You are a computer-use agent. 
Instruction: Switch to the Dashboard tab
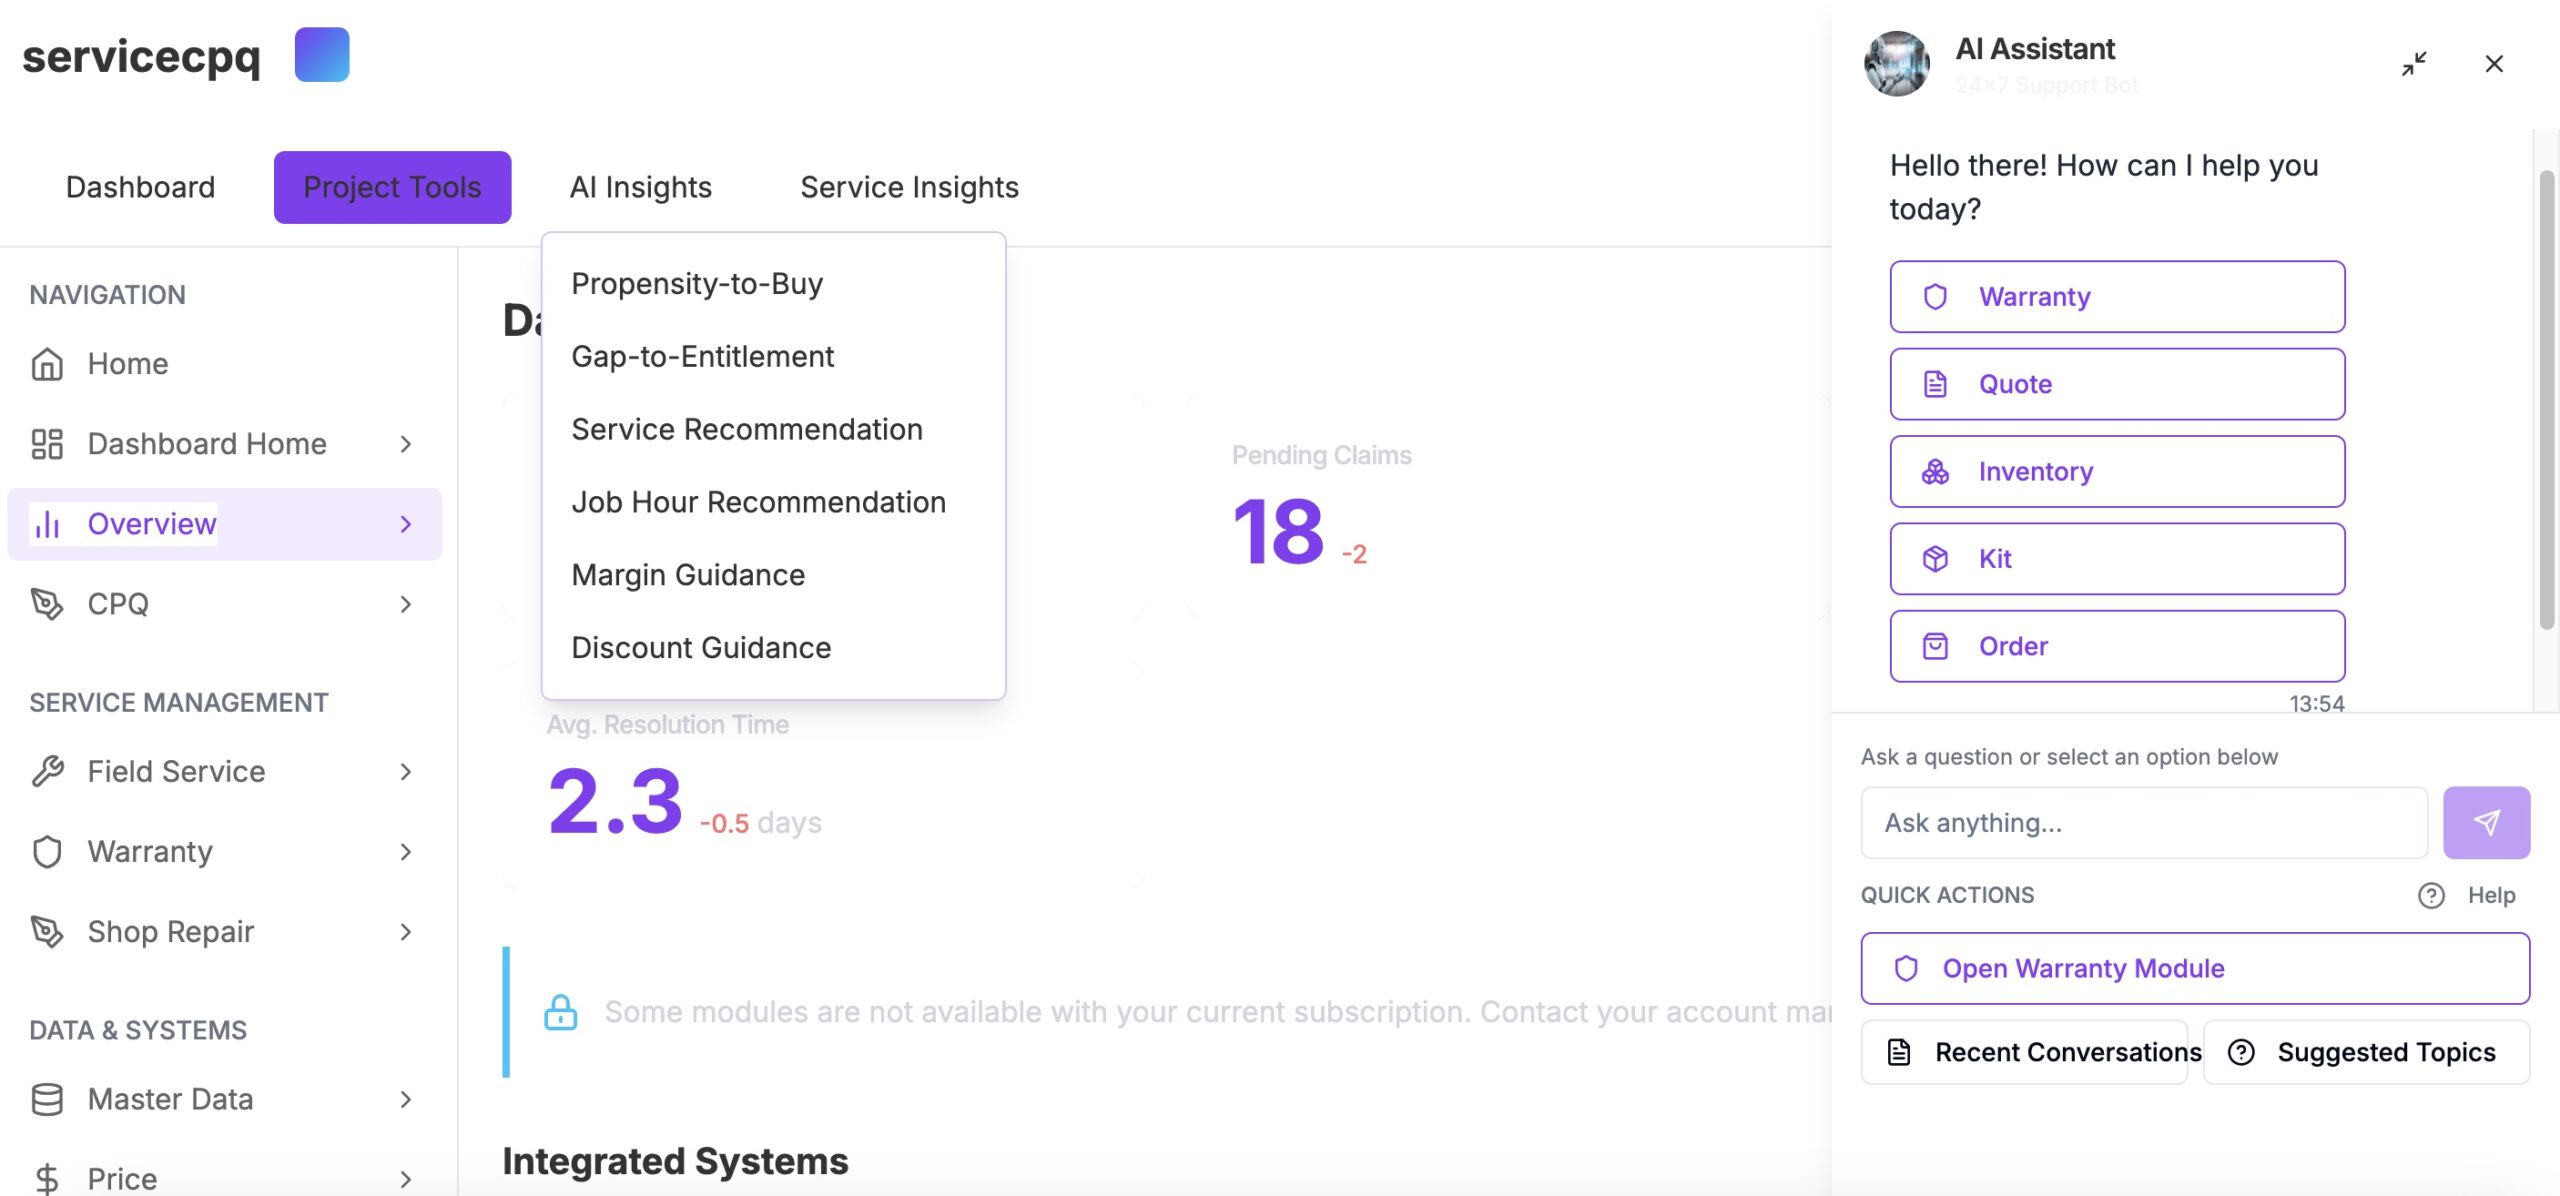(x=140, y=187)
